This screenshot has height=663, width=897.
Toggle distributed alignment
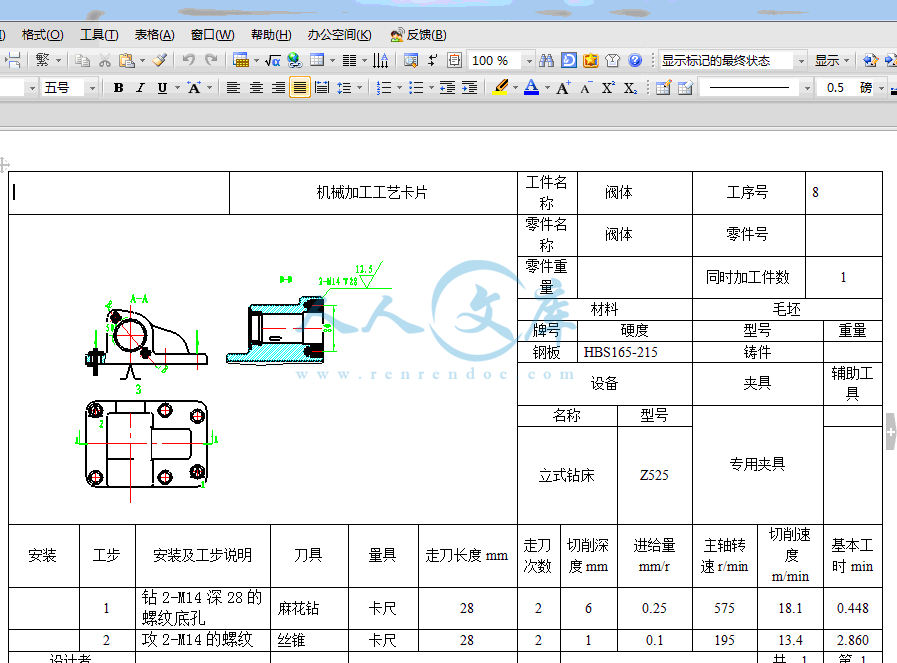click(x=322, y=88)
